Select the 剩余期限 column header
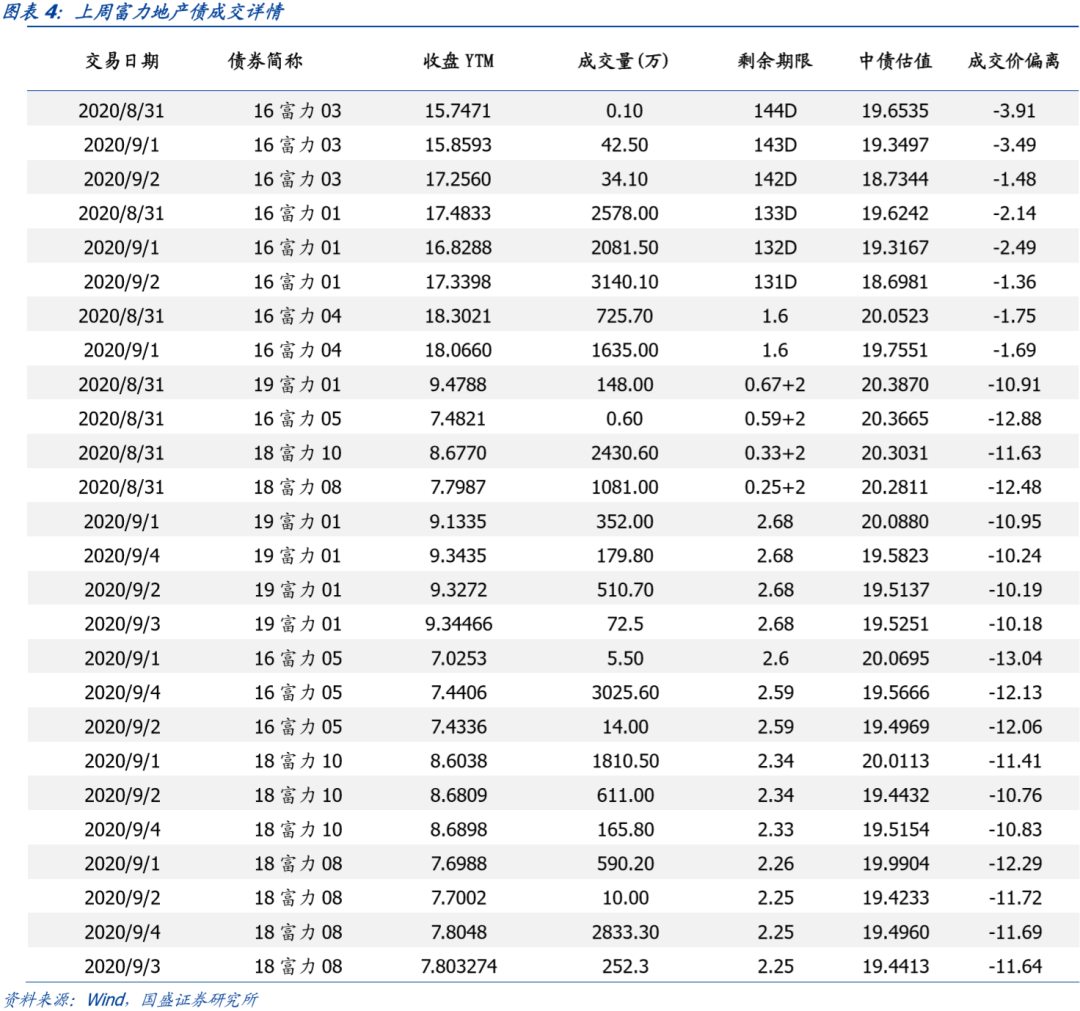Viewport: 1080px width, 1011px height. [x=775, y=61]
